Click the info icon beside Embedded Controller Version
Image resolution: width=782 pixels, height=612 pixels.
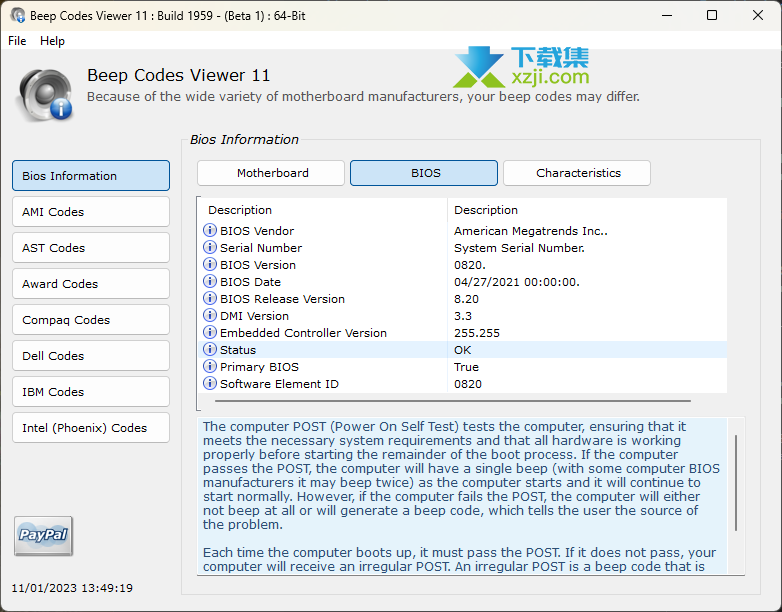tap(209, 332)
